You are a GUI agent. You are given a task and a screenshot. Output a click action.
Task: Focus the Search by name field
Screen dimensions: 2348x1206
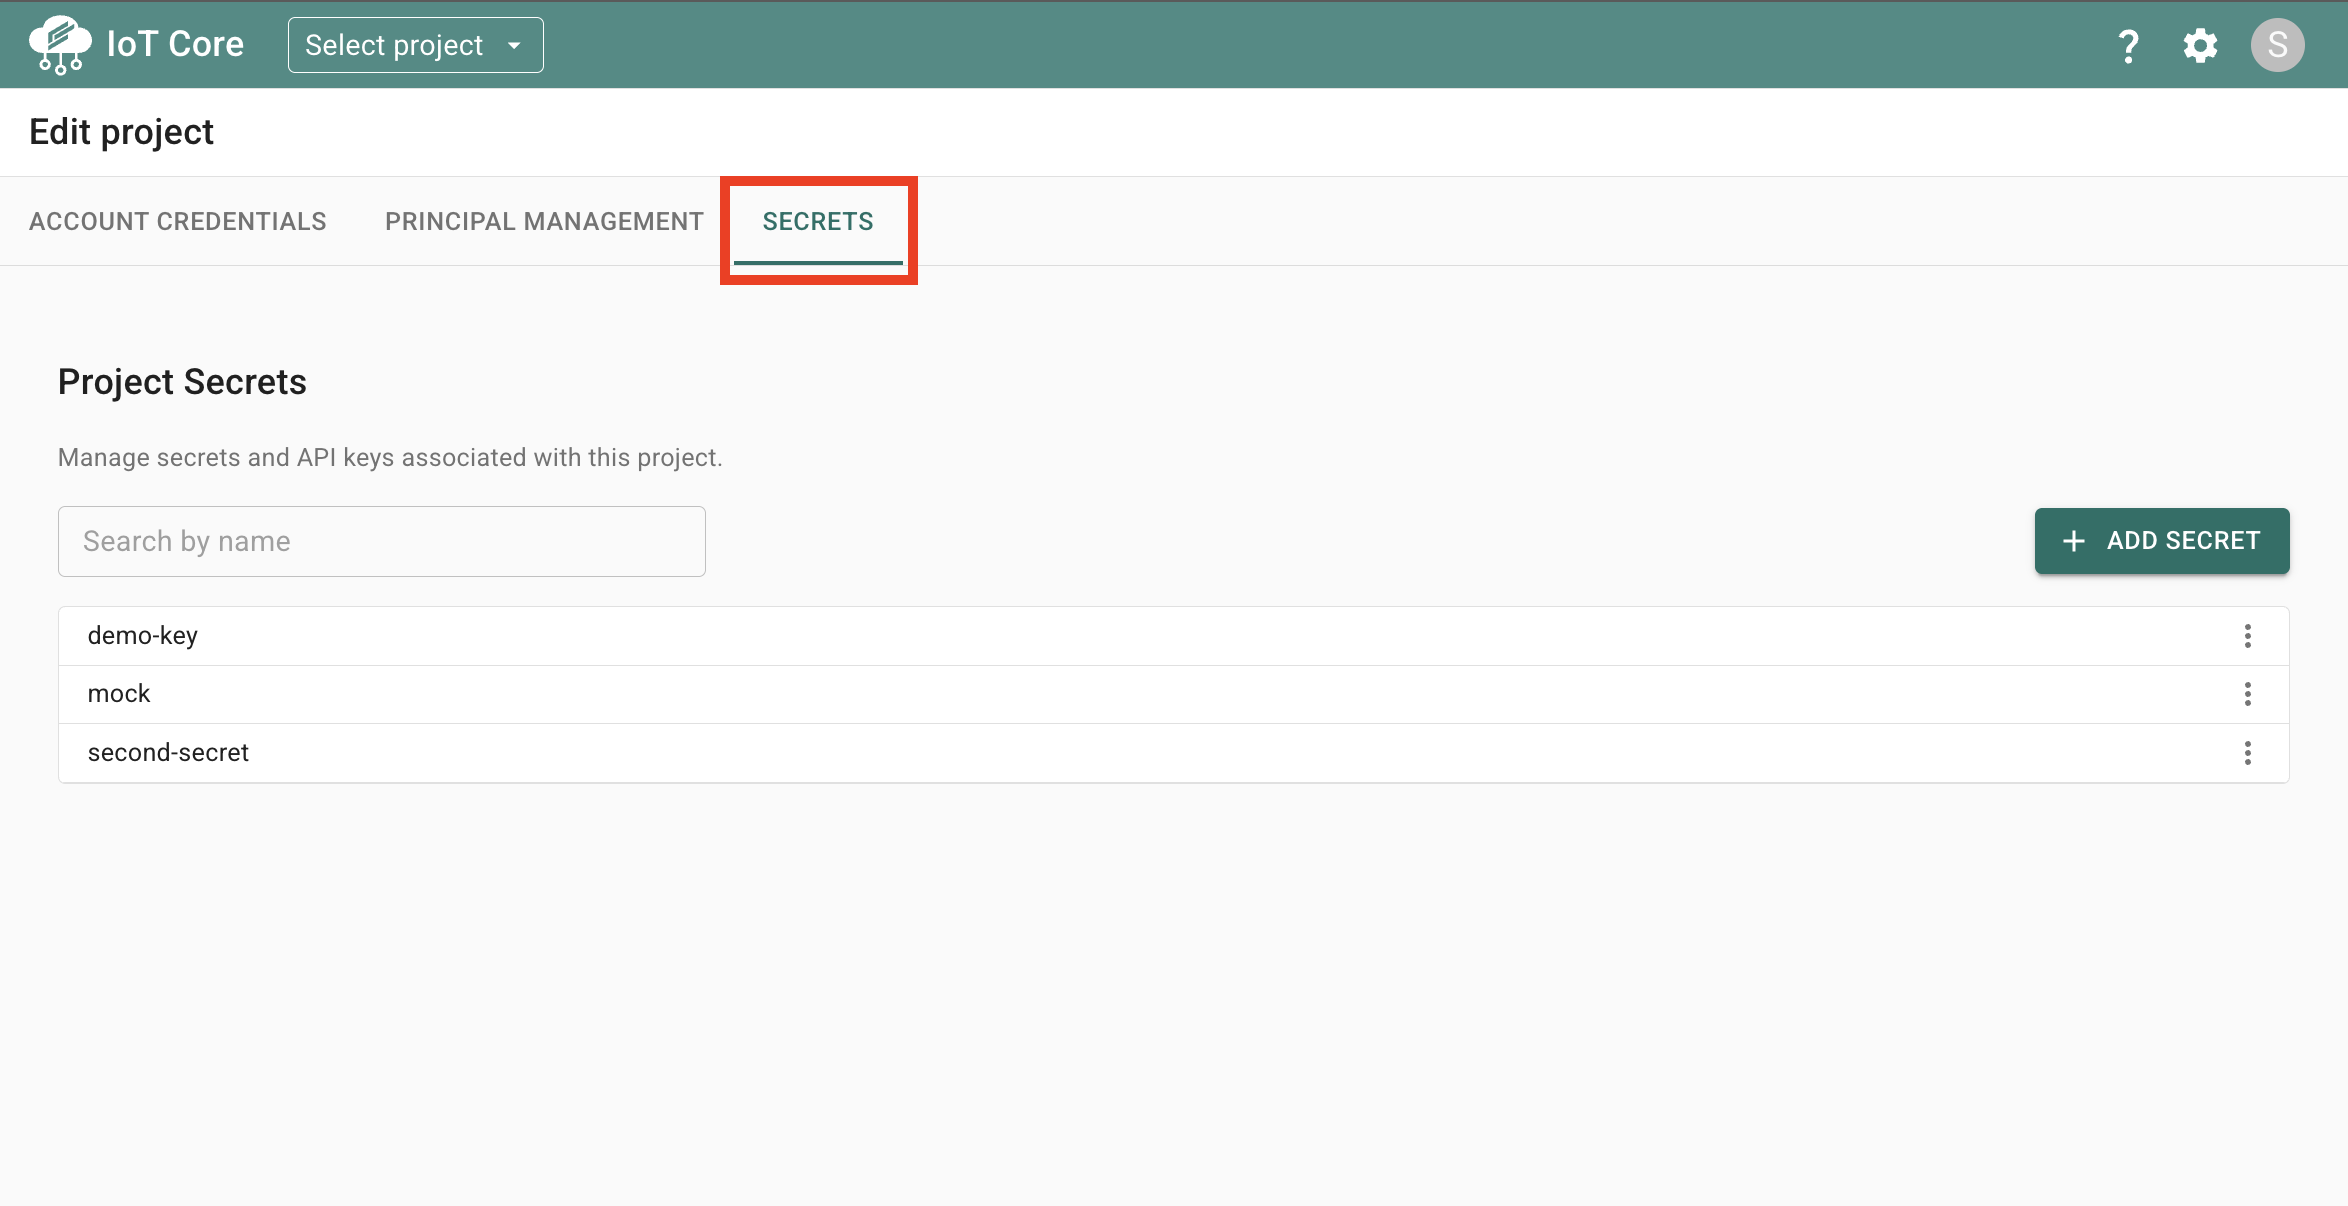click(382, 541)
